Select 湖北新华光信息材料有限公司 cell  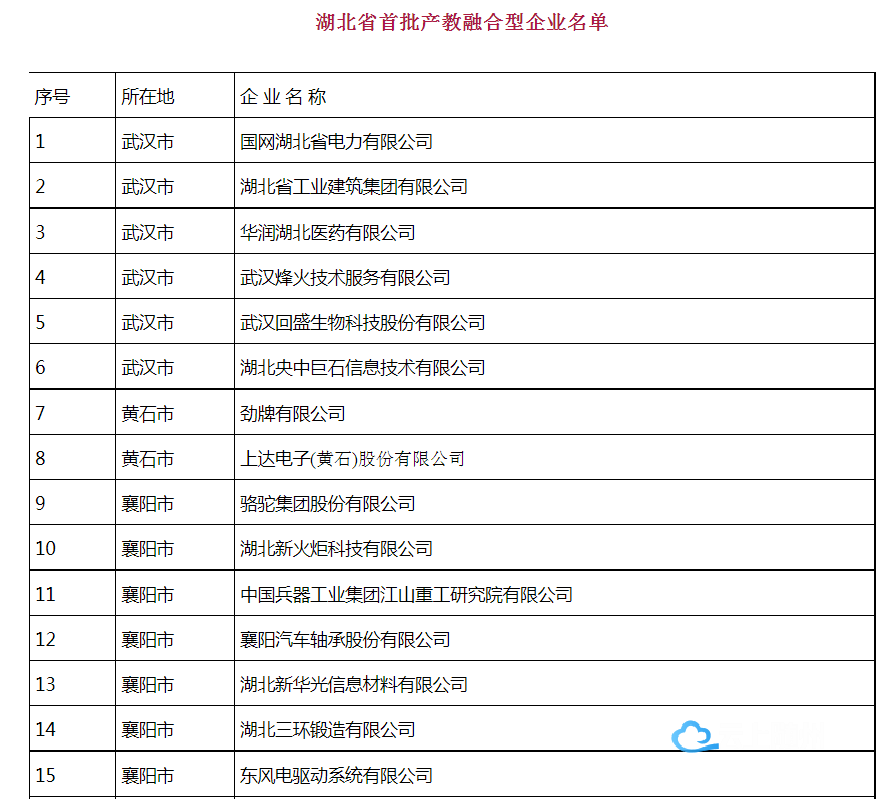tap(354, 685)
